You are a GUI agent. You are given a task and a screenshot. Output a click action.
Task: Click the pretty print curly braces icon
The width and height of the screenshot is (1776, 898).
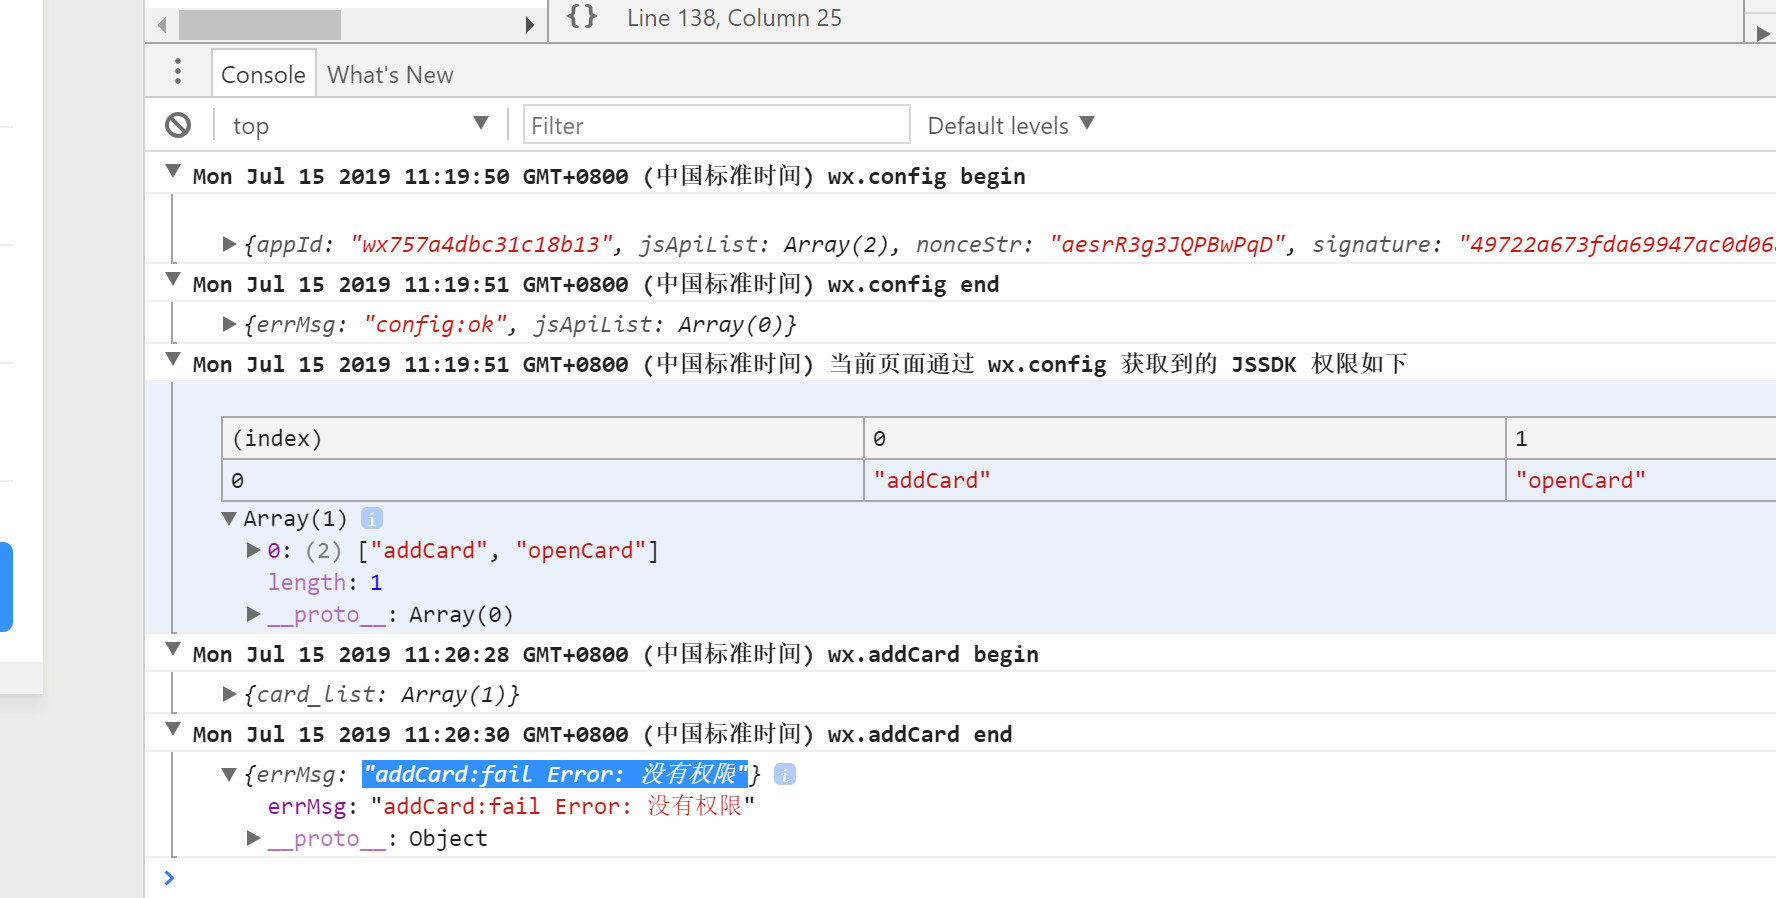pyautogui.click(x=582, y=16)
